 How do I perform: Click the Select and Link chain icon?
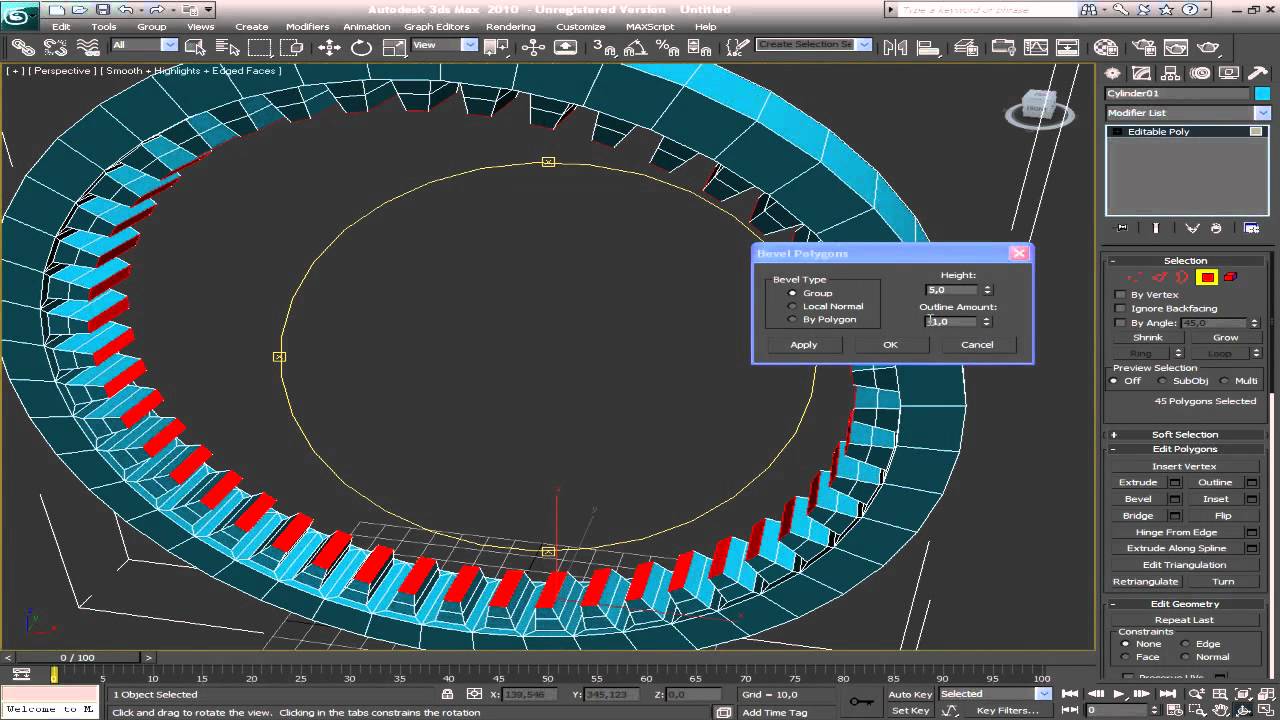(23, 47)
